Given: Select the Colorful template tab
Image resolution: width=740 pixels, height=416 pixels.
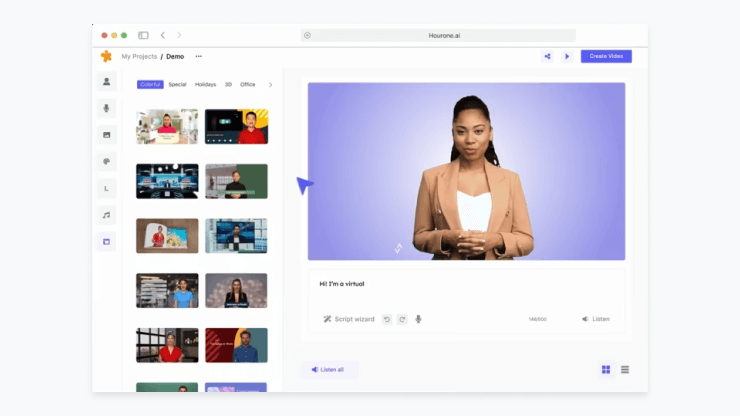Looking at the screenshot, I should coord(150,85).
